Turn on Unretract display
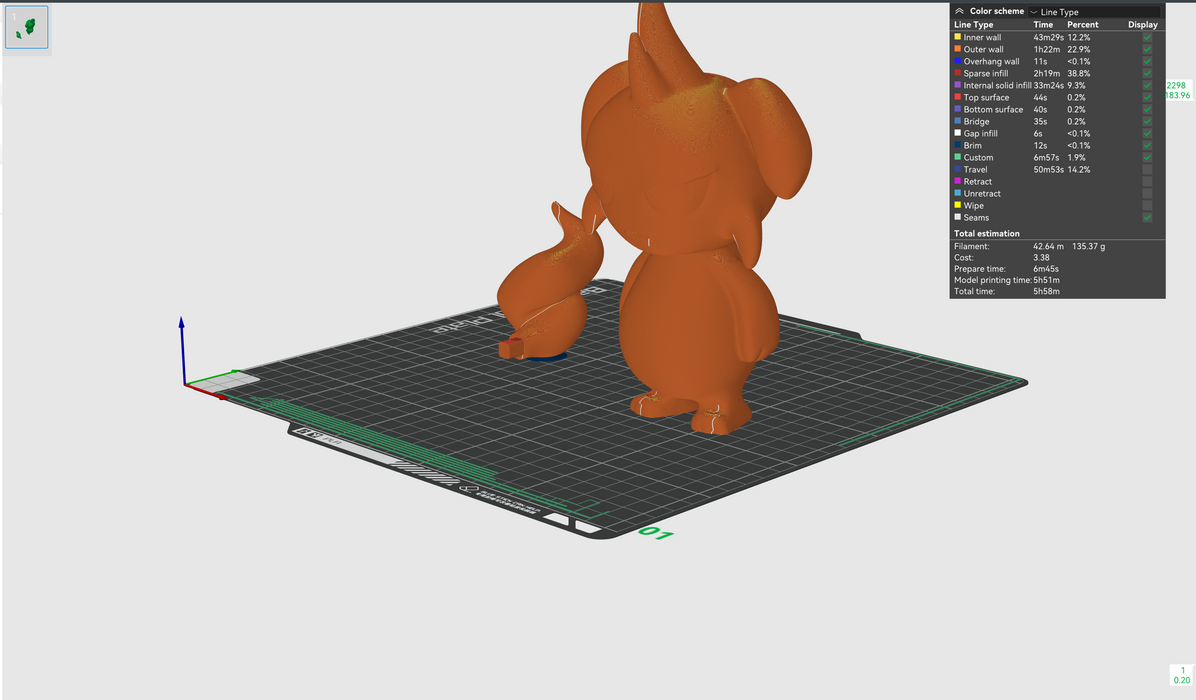The image size is (1196, 700). [x=1147, y=194]
